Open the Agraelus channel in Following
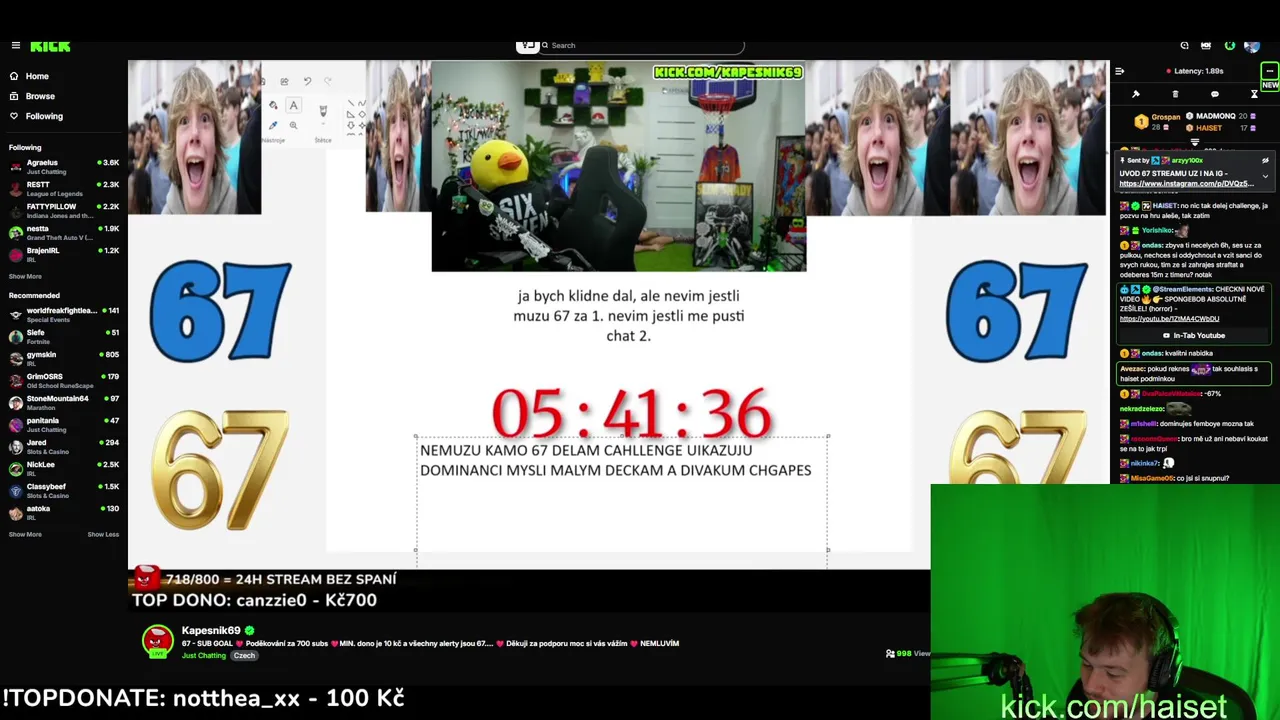The image size is (1280, 720). pos(64,166)
